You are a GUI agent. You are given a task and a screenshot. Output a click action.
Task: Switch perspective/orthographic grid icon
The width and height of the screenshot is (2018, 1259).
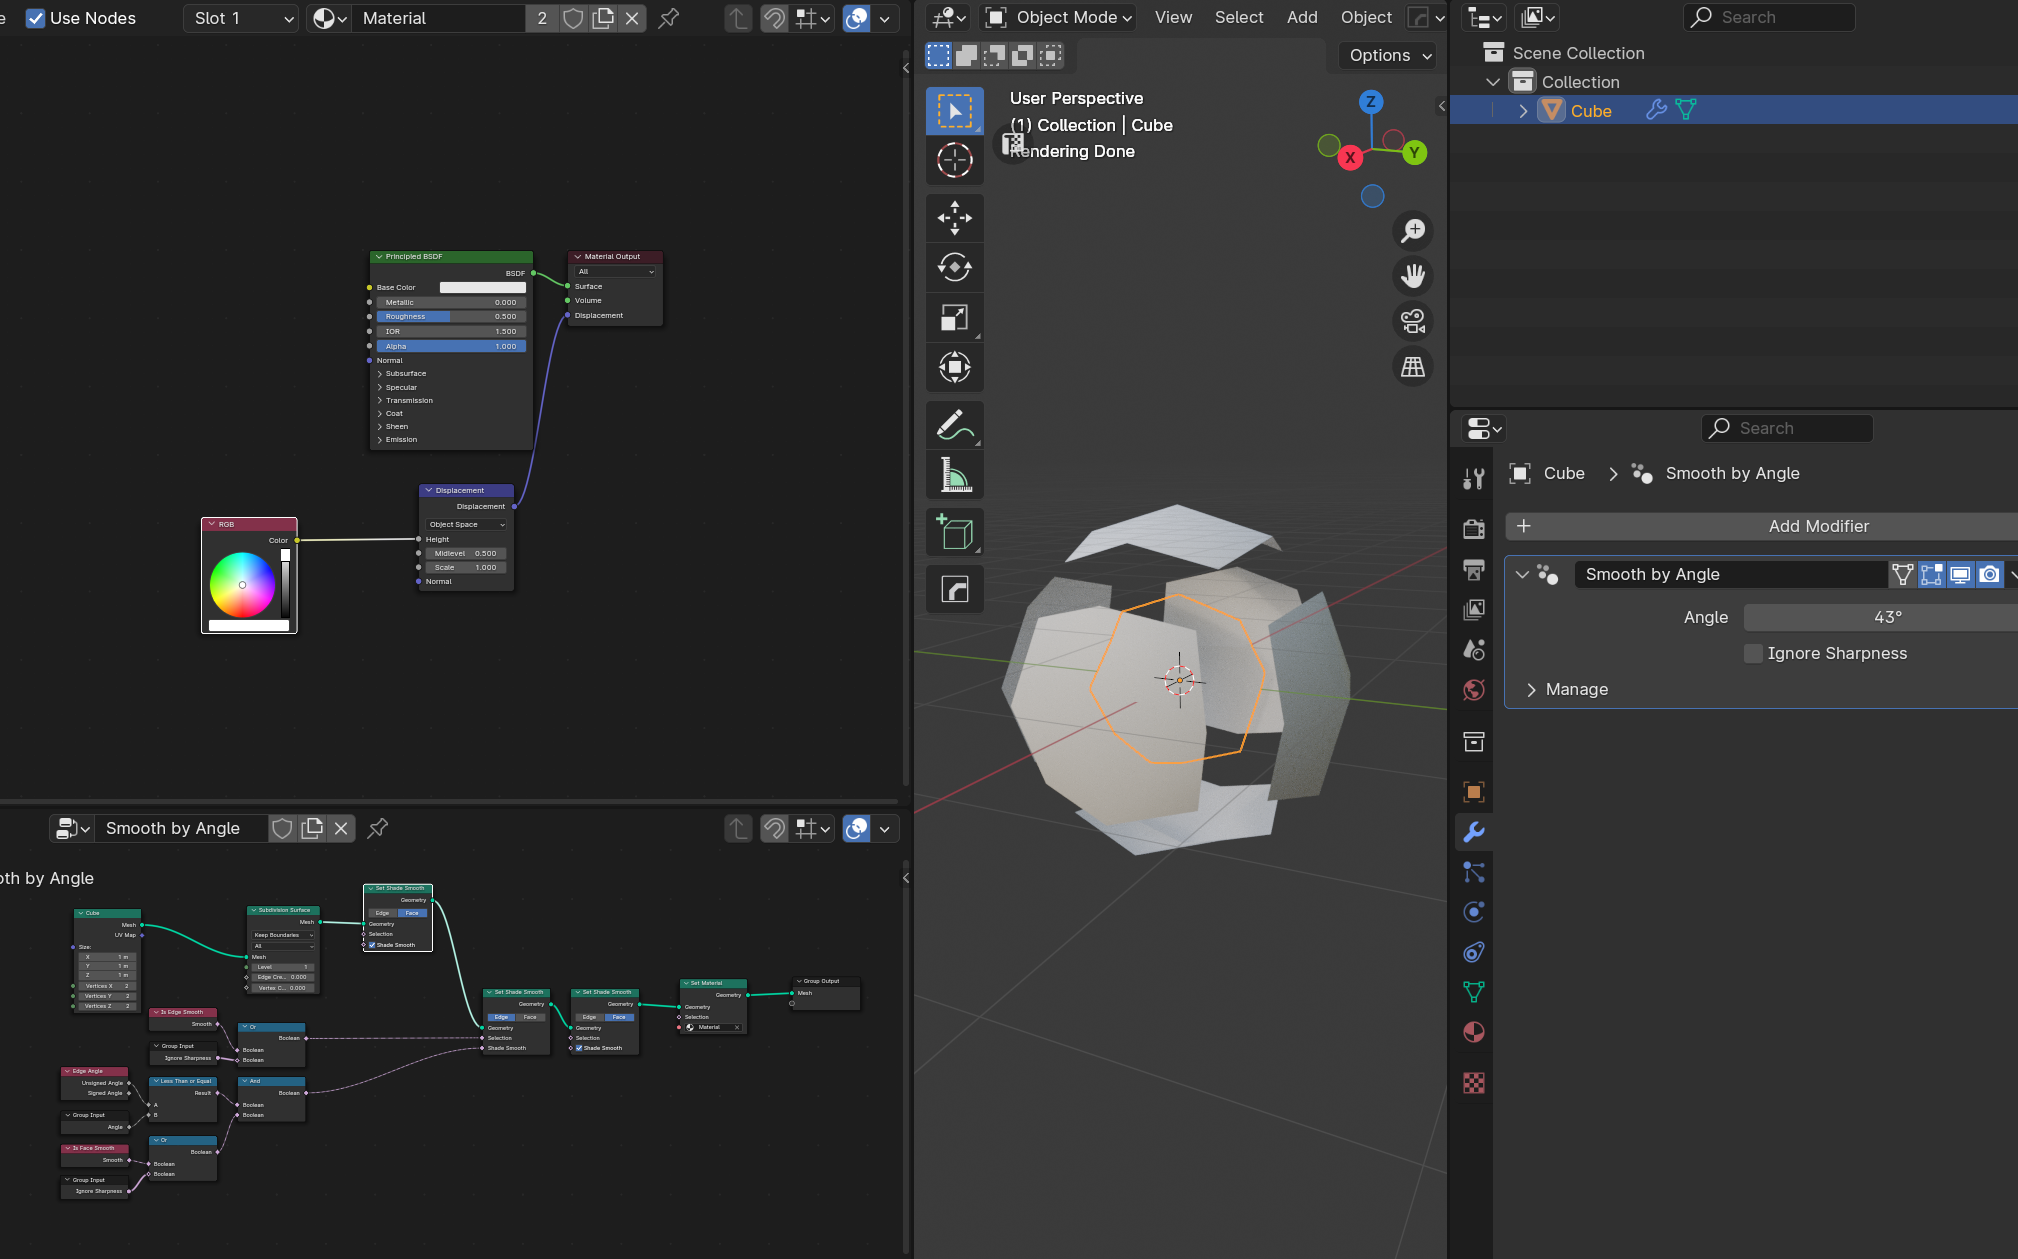[x=1413, y=367]
